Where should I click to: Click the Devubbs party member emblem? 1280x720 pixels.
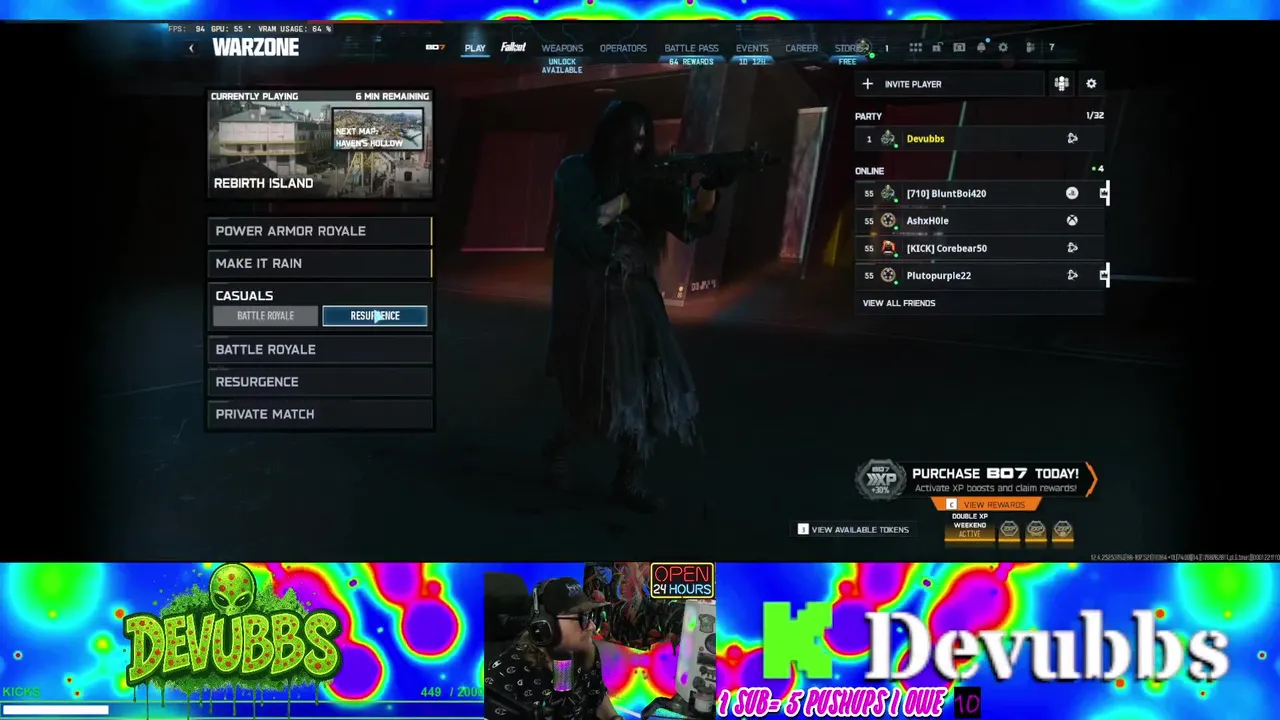888,139
